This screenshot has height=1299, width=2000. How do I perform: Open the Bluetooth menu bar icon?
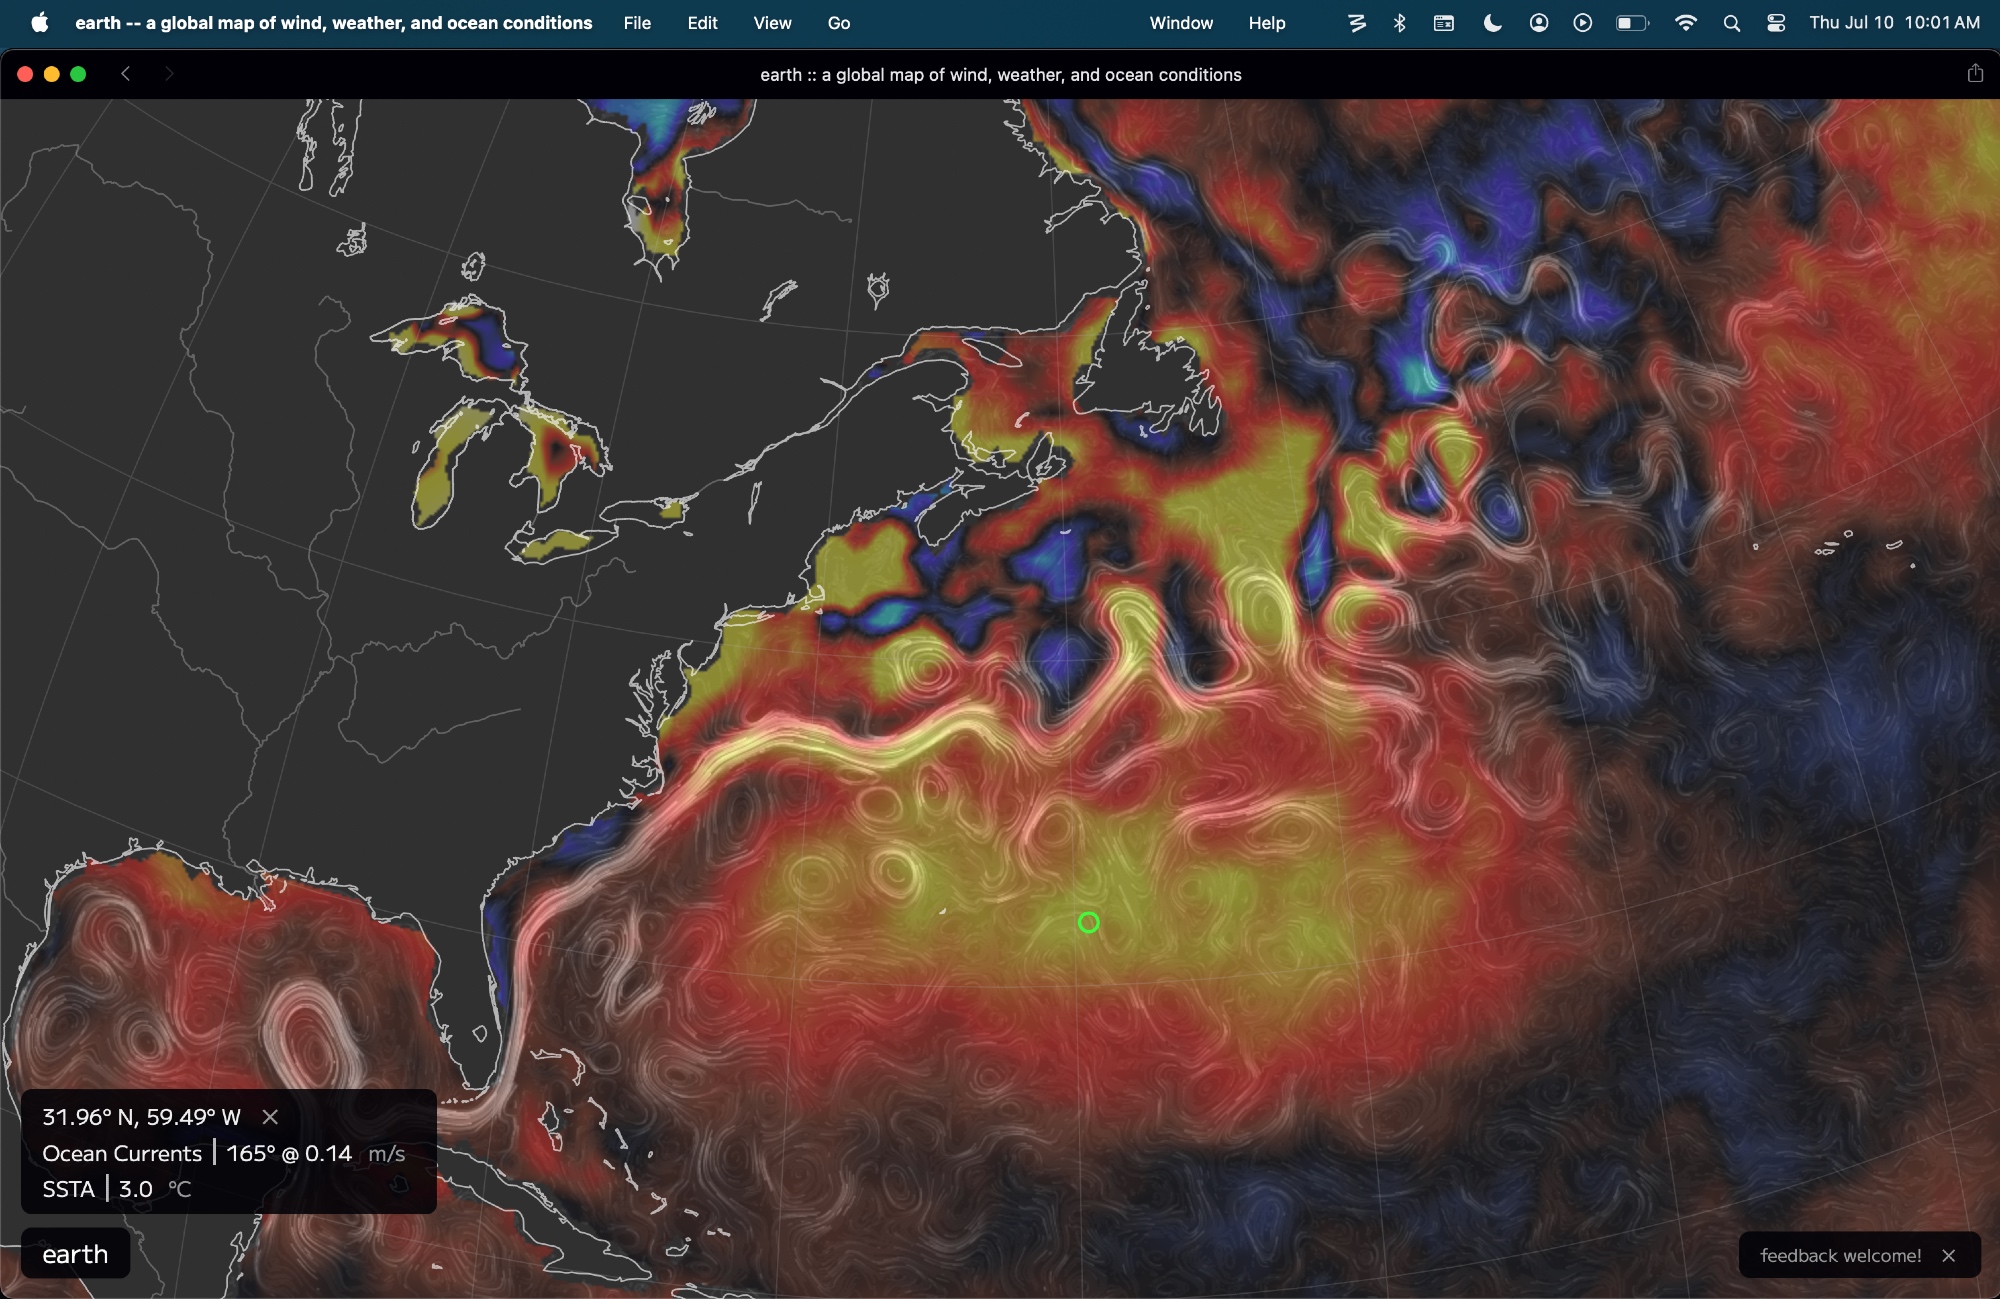click(1400, 23)
